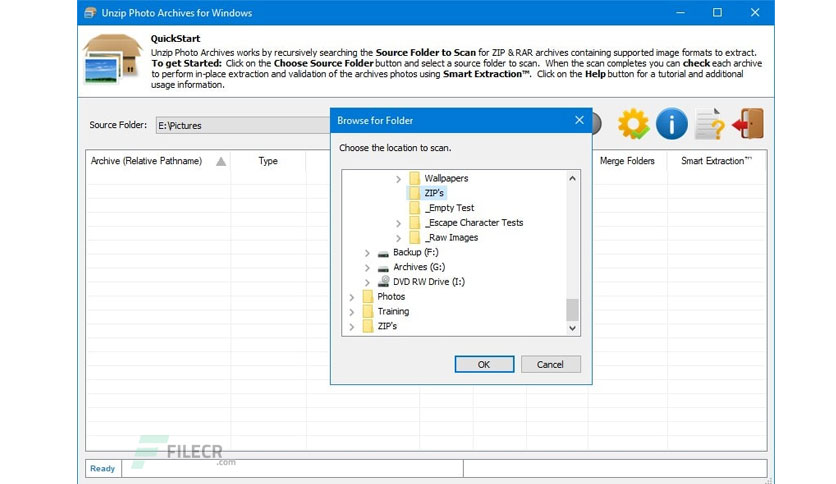Click the QuickStart box photo icon

click(112, 59)
